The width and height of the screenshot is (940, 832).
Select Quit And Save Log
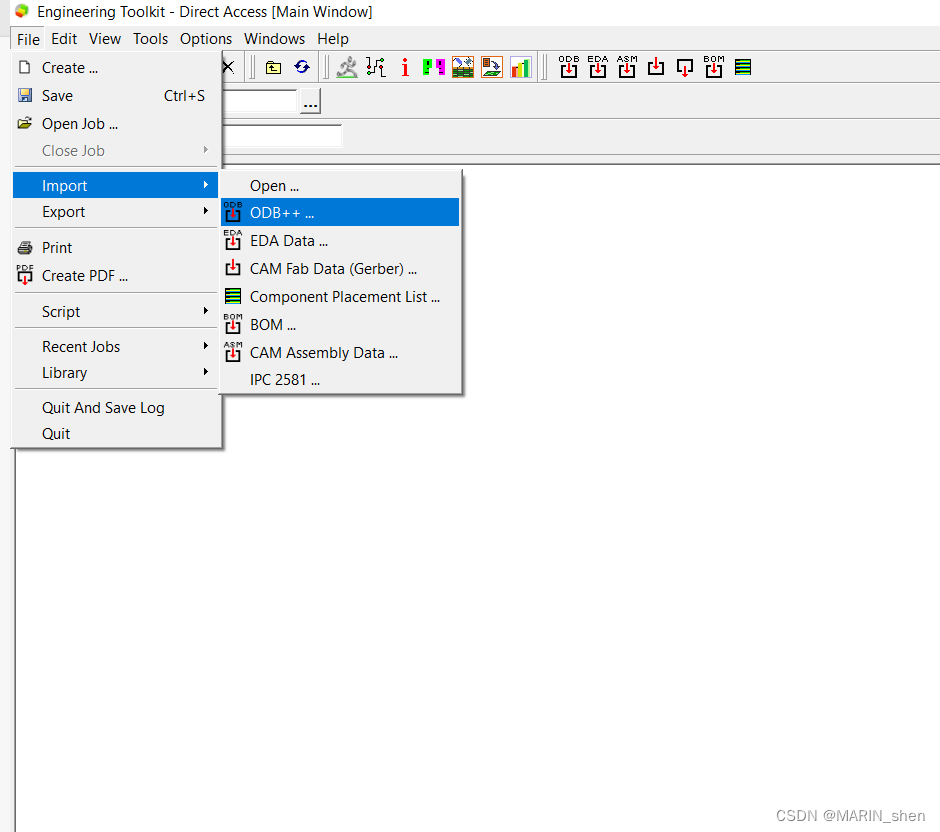117,408
